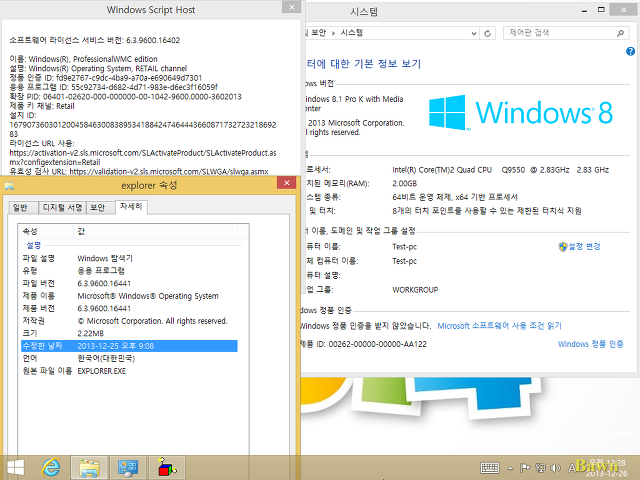Select the 언어 row
Image resolution: width=640 pixels, height=480 pixels.
[x=129, y=358]
